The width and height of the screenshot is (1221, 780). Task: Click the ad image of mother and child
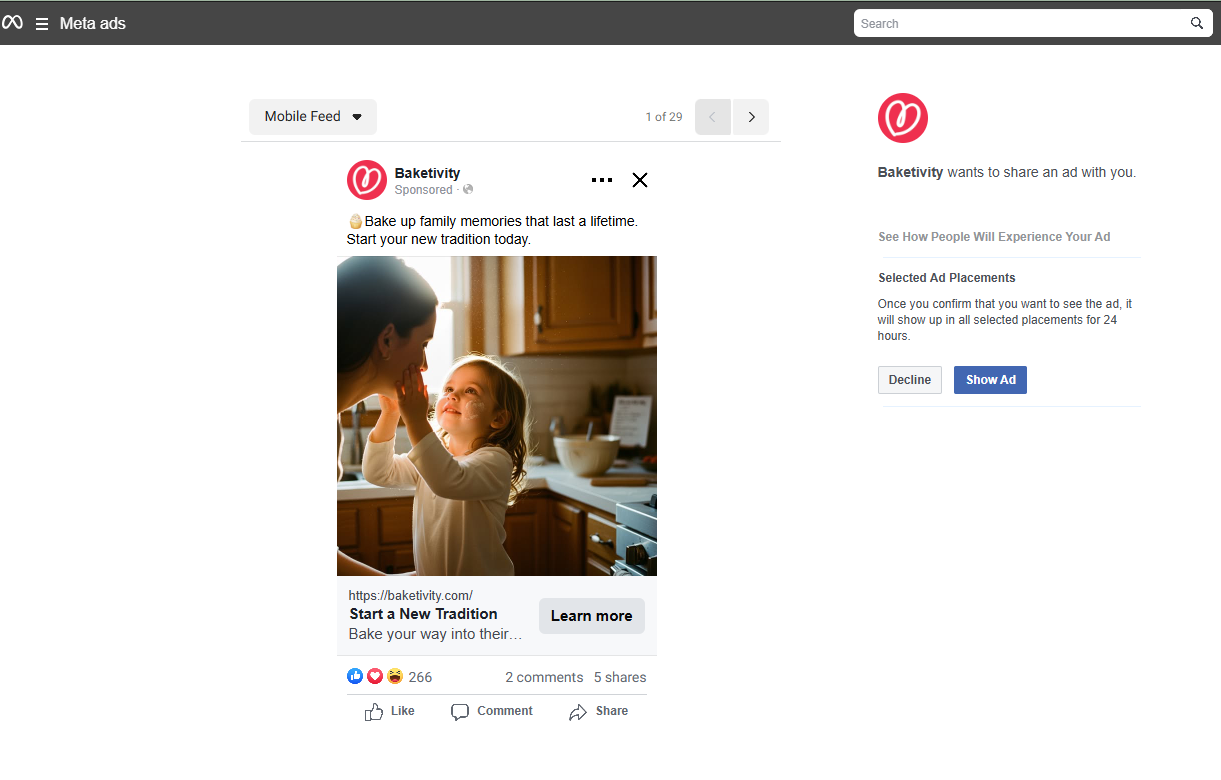point(497,416)
